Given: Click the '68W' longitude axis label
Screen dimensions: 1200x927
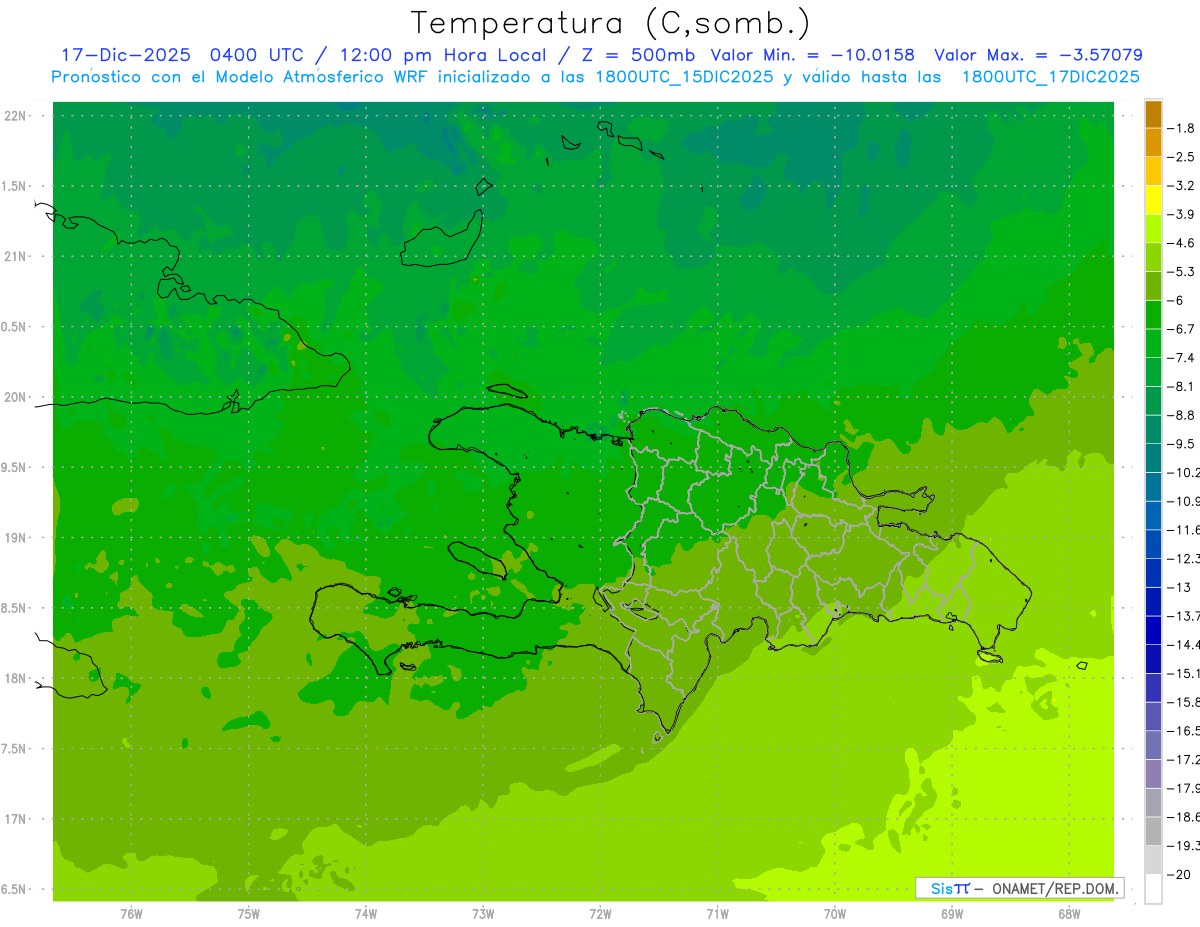Looking at the screenshot, I should click(x=1069, y=914).
